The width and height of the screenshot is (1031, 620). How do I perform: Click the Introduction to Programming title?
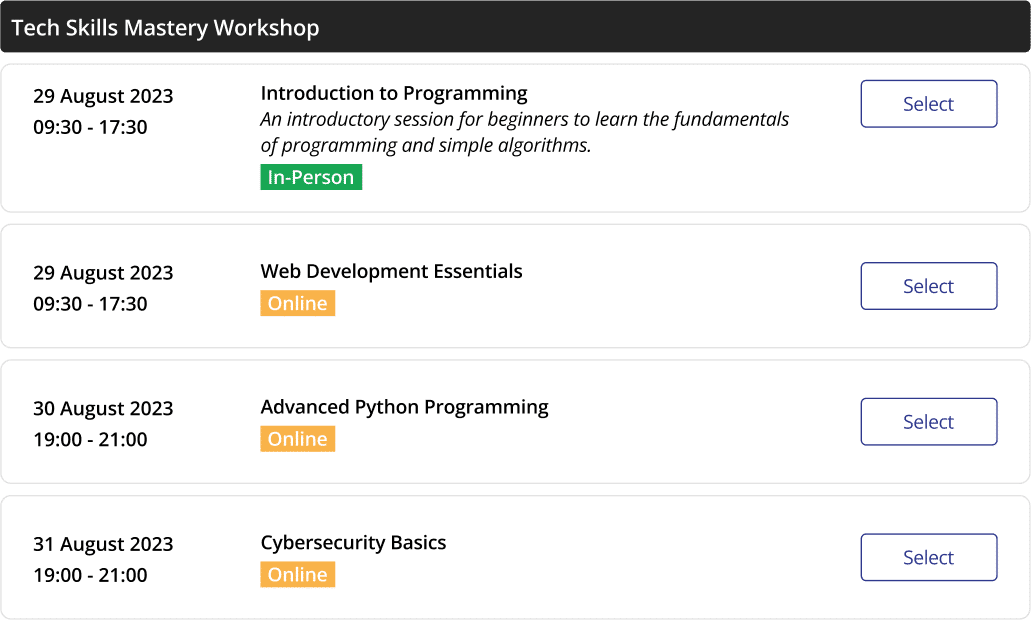393,93
